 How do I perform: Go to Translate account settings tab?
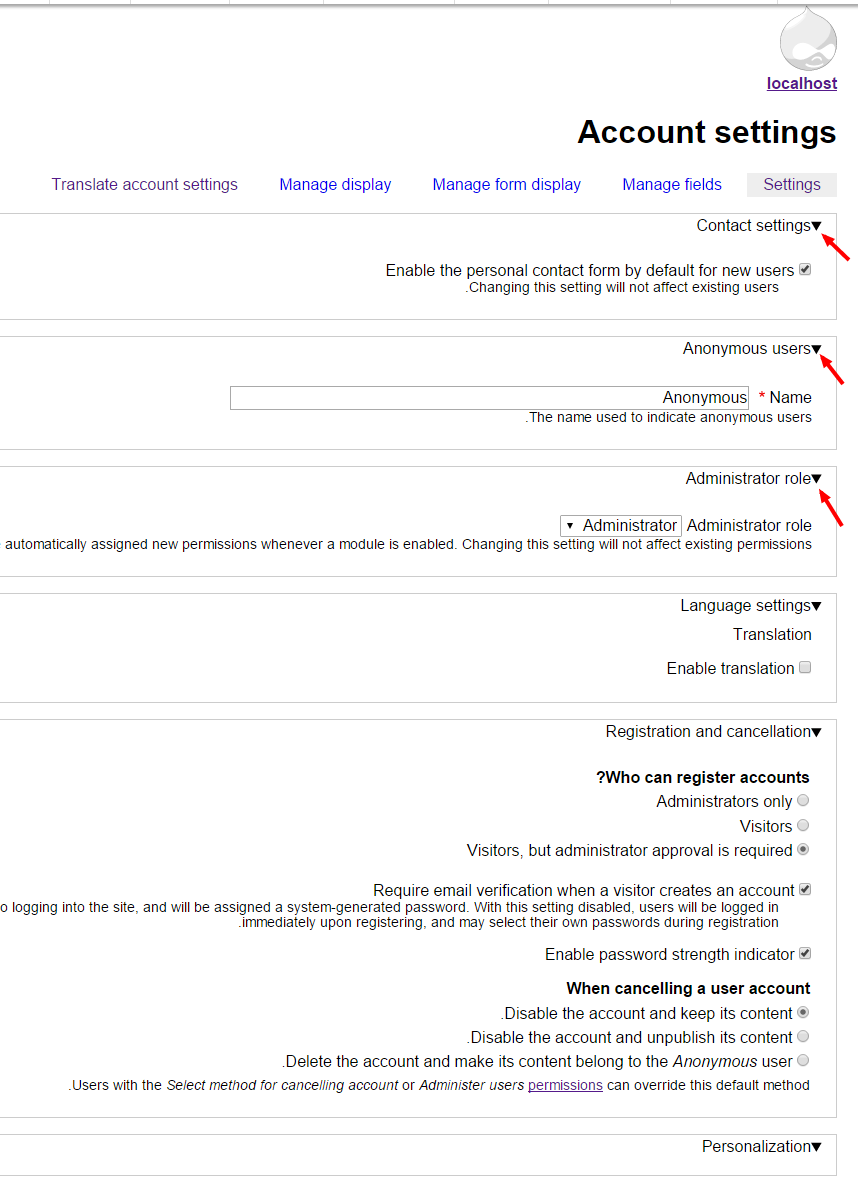pyautogui.click(x=144, y=184)
